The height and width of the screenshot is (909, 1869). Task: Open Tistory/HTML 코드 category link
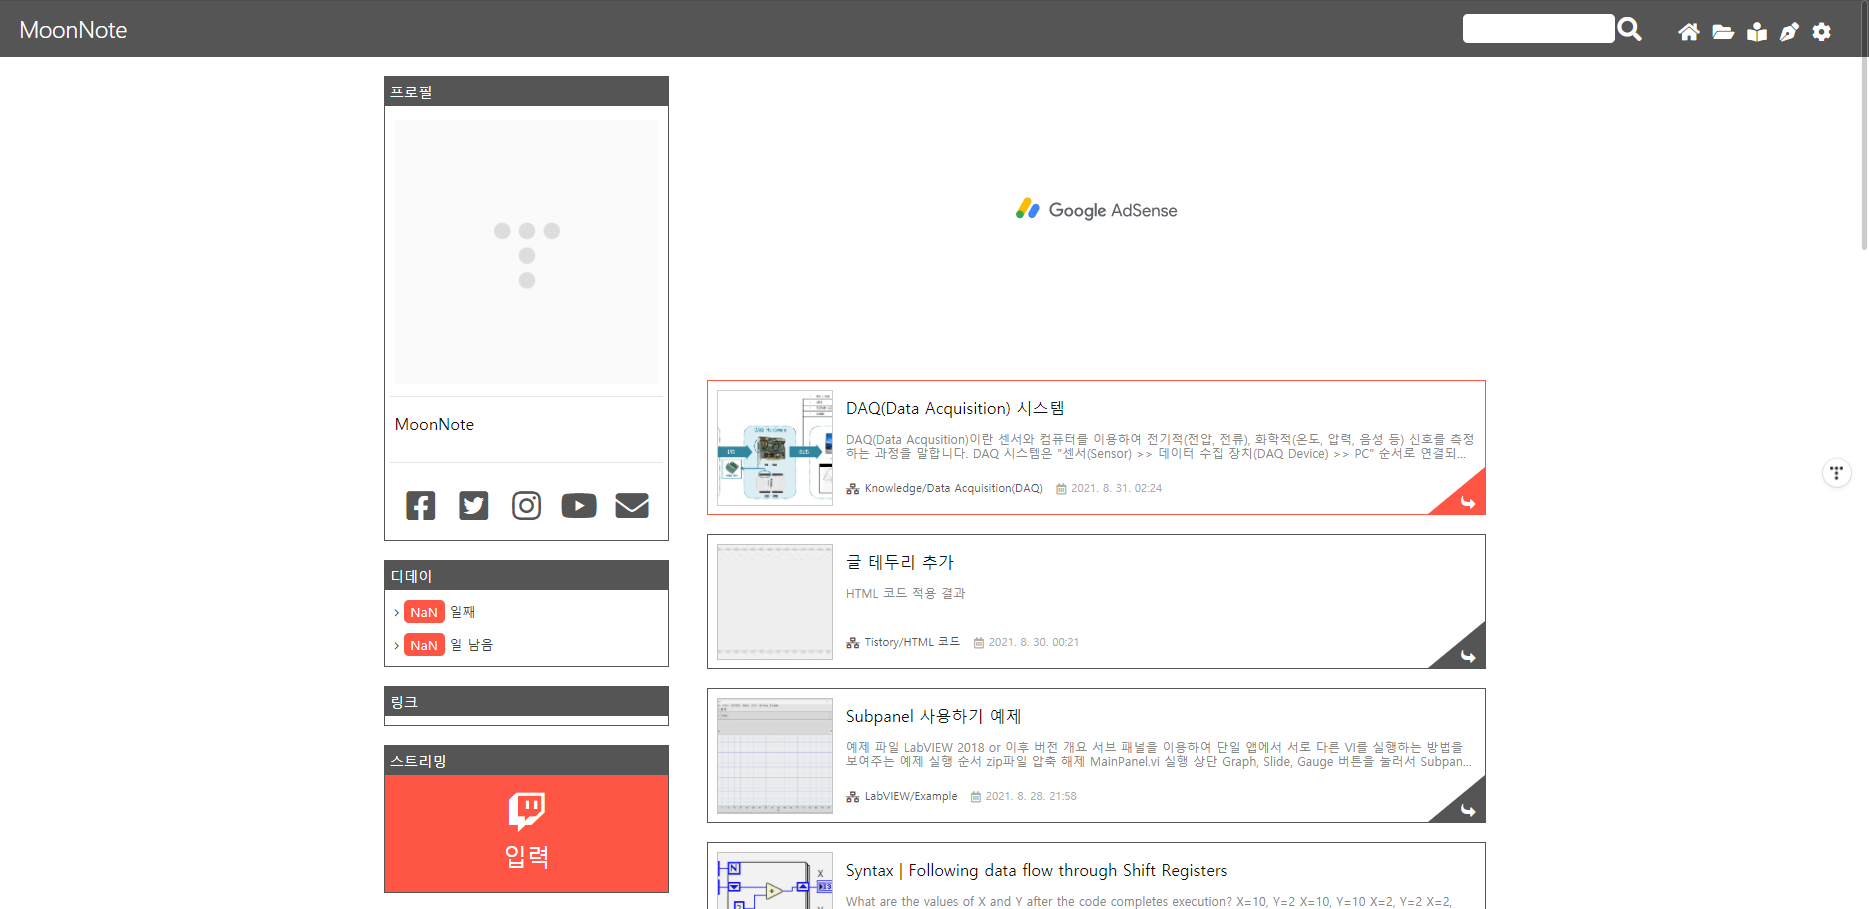tap(912, 643)
